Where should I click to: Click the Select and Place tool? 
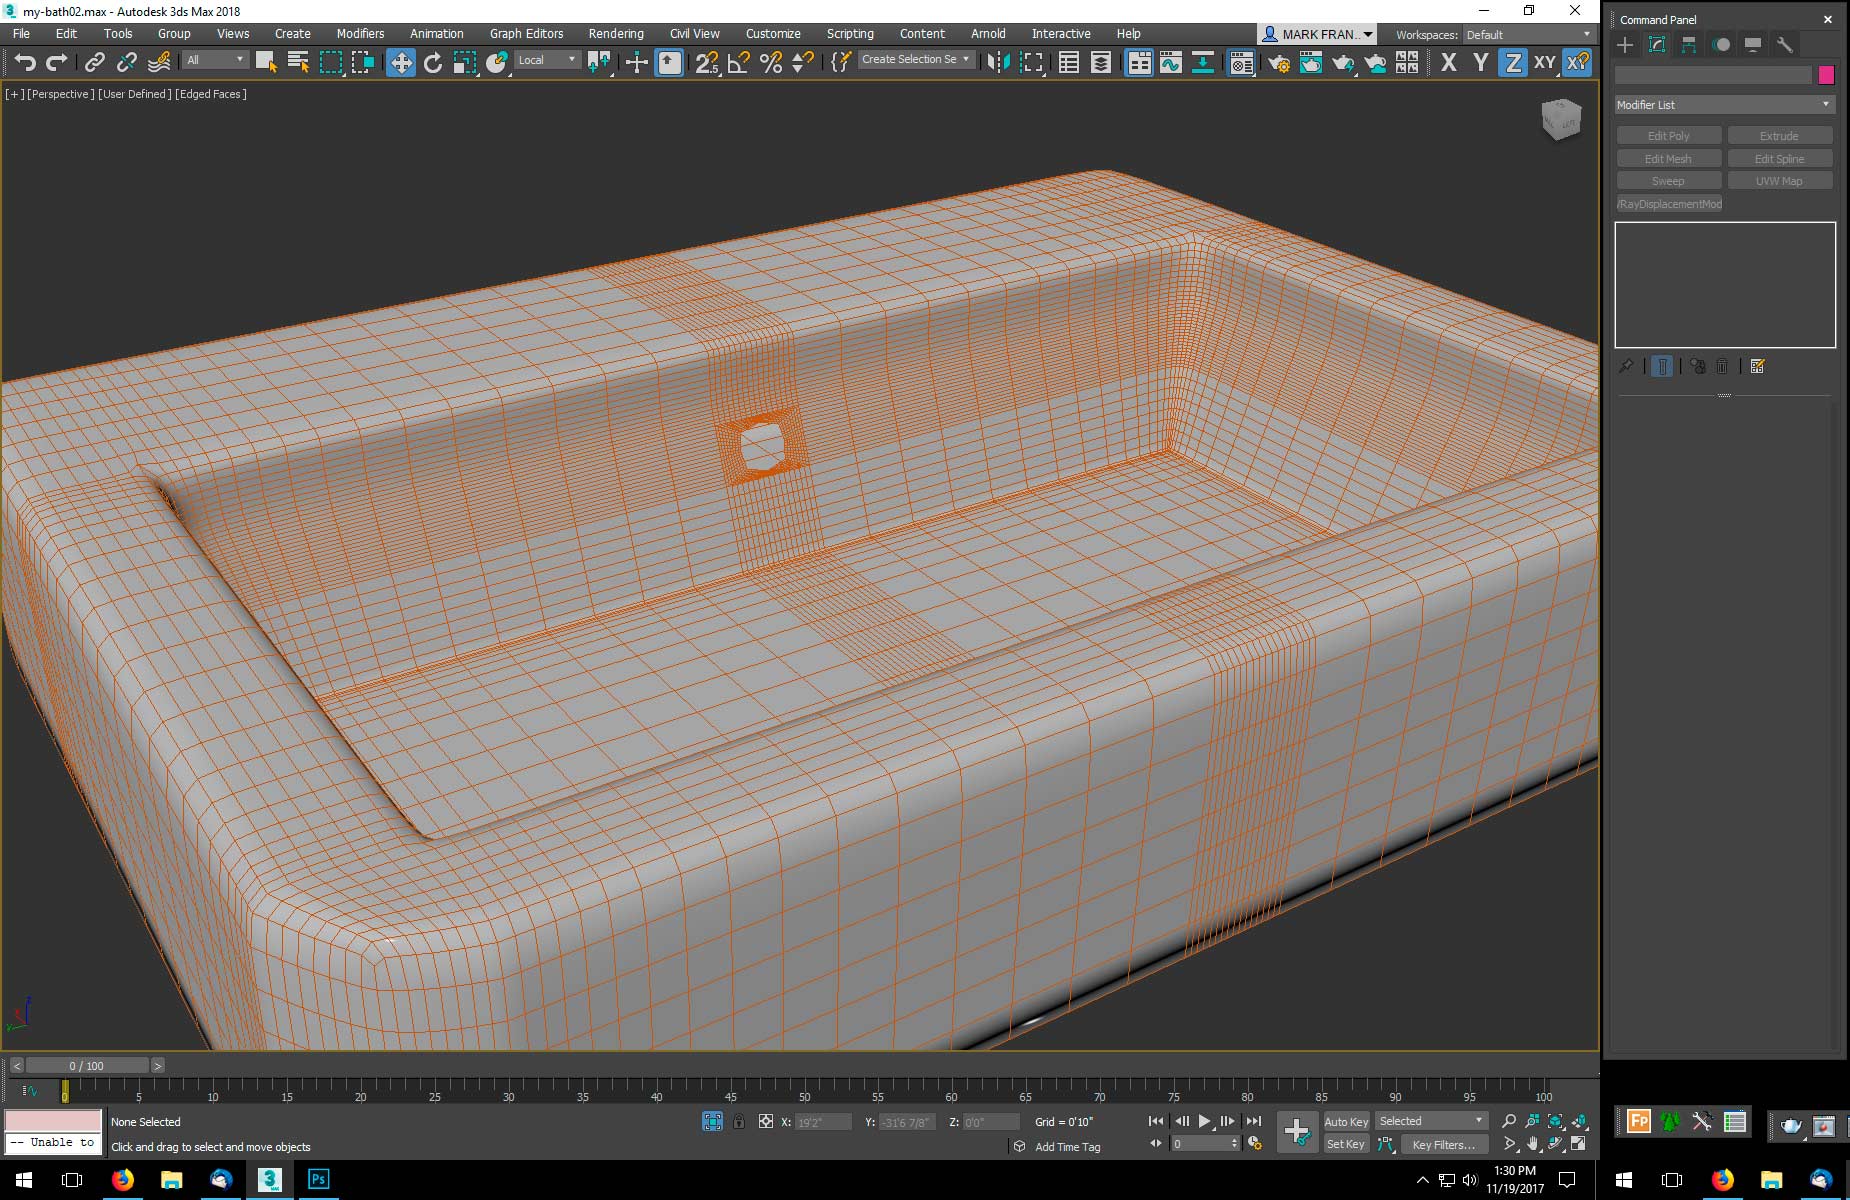[496, 62]
